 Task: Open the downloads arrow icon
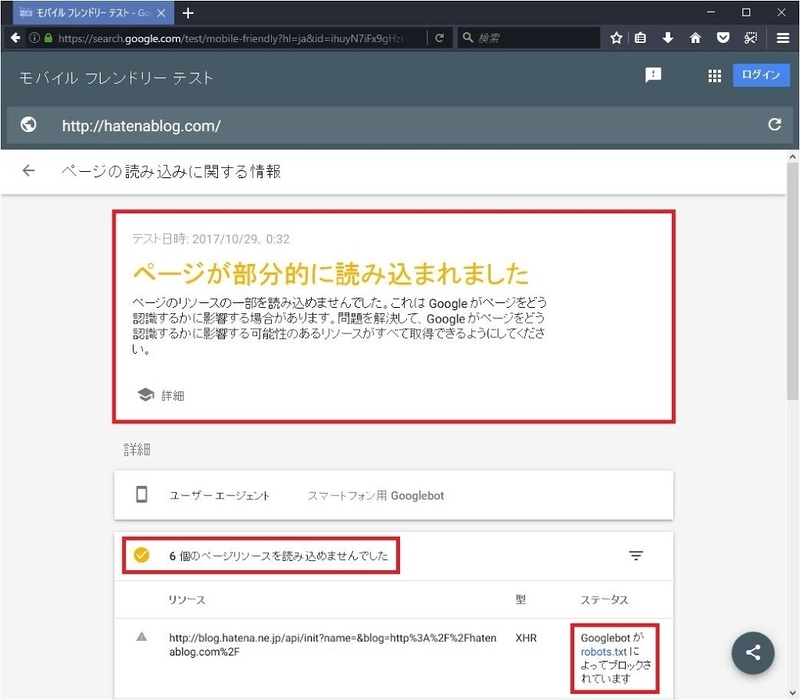tap(667, 38)
